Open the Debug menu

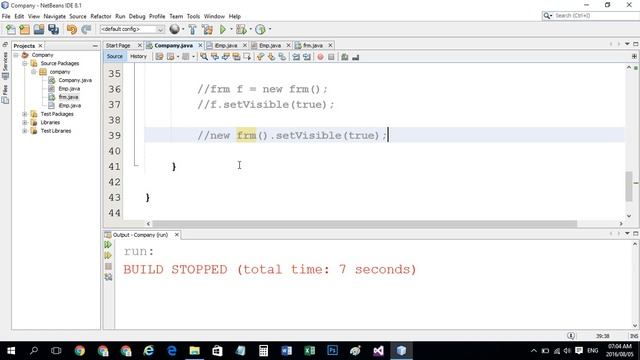[137, 16]
